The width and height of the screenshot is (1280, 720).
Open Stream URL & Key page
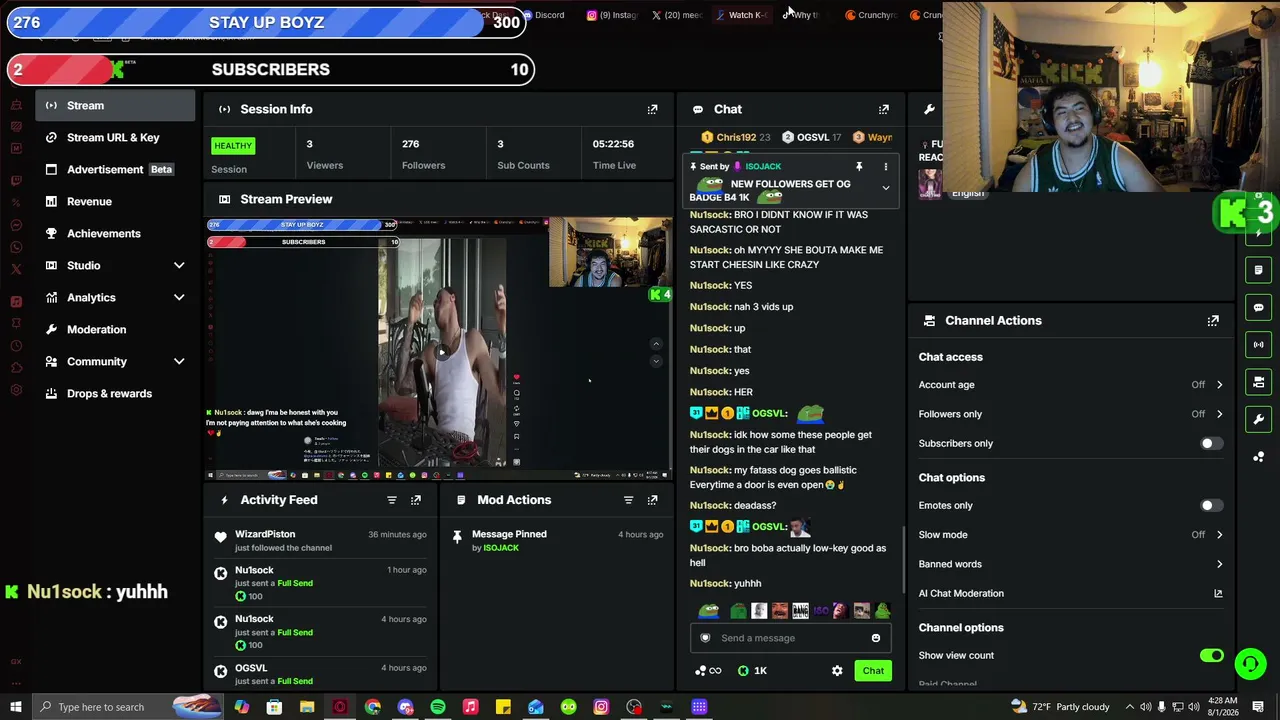pyautogui.click(x=115, y=137)
